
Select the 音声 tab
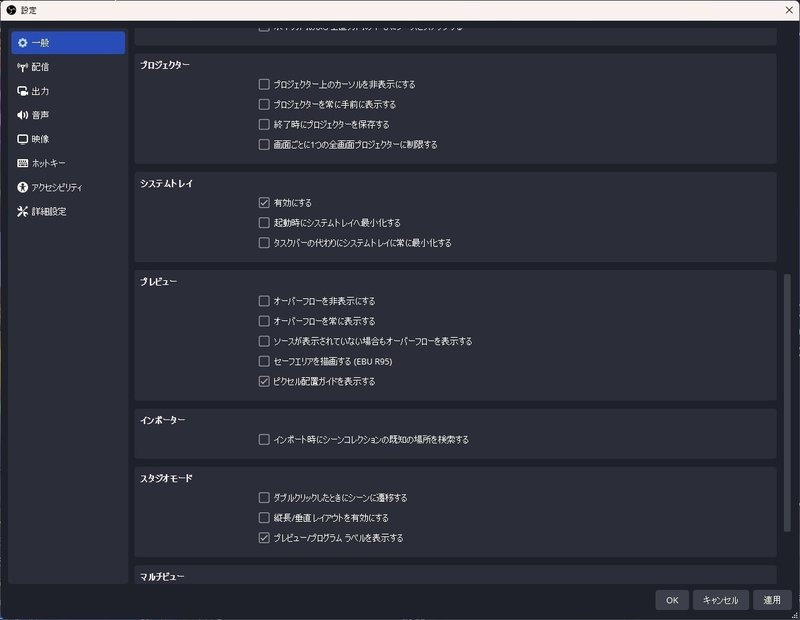(x=68, y=115)
